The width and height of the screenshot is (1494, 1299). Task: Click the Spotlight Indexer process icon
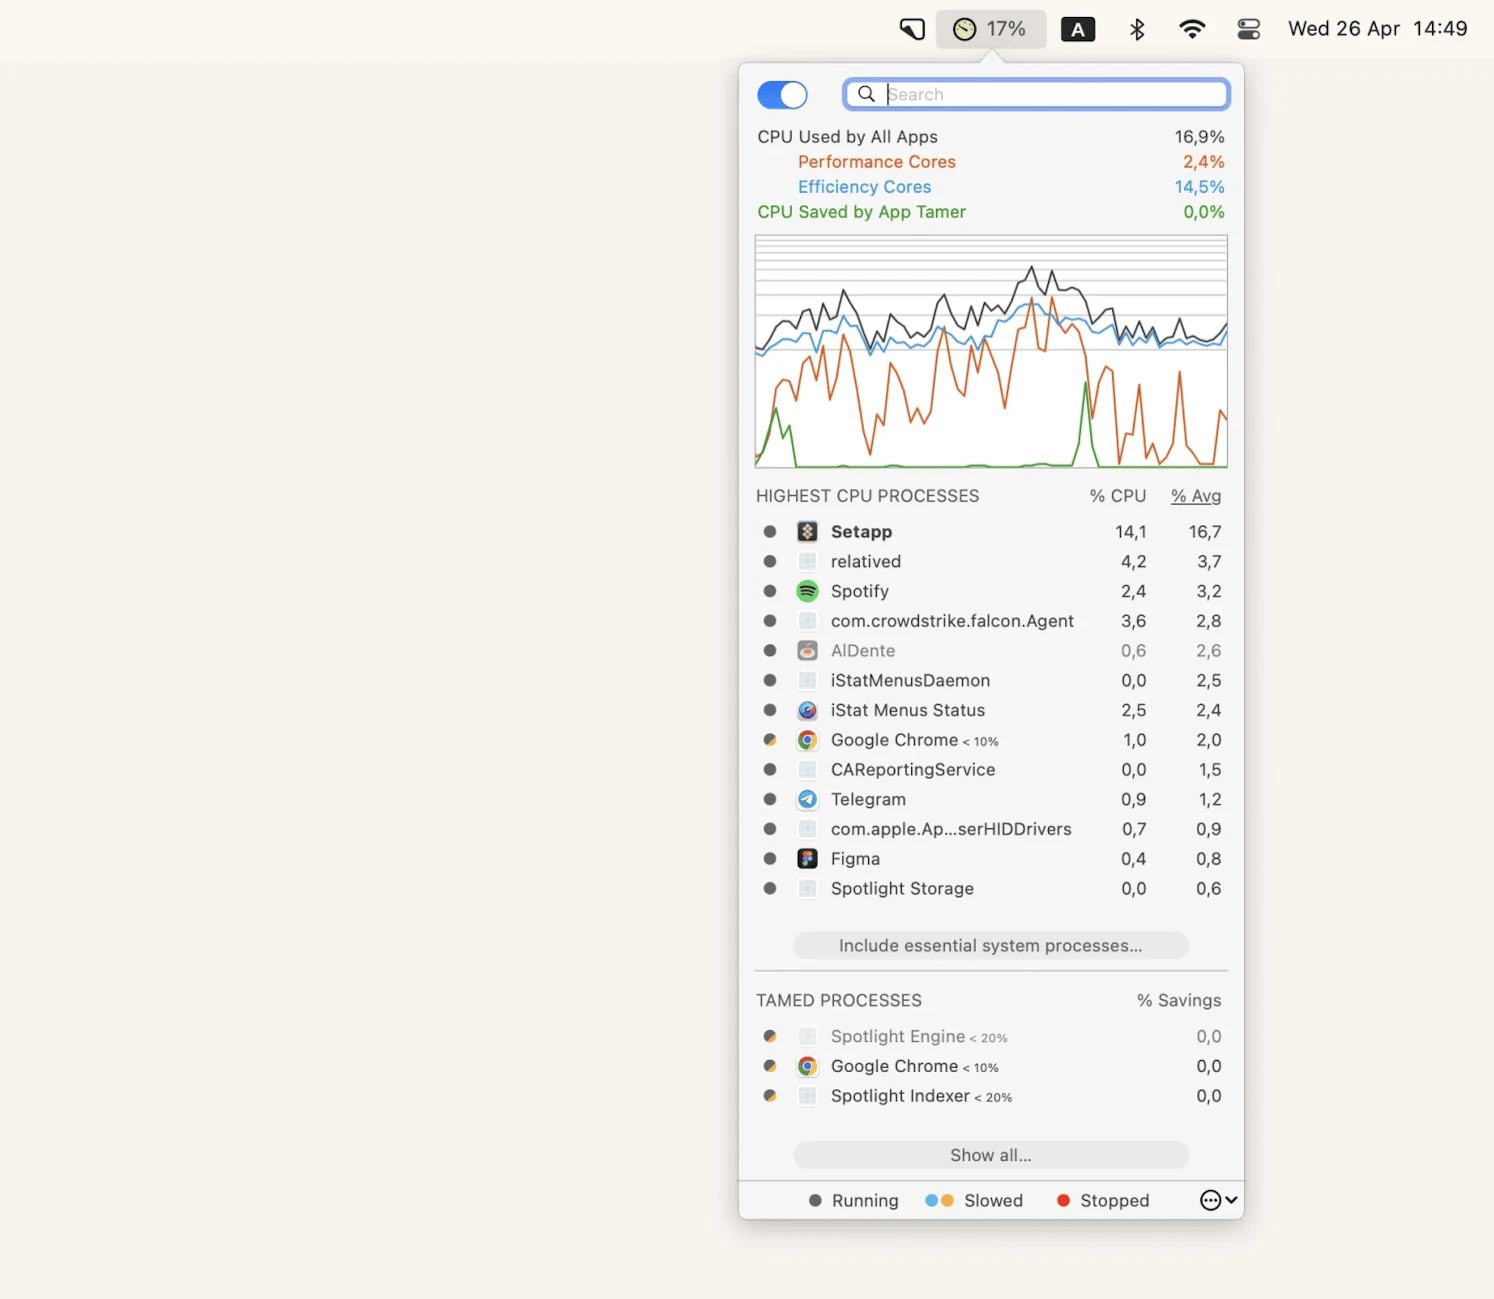(x=808, y=1096)
